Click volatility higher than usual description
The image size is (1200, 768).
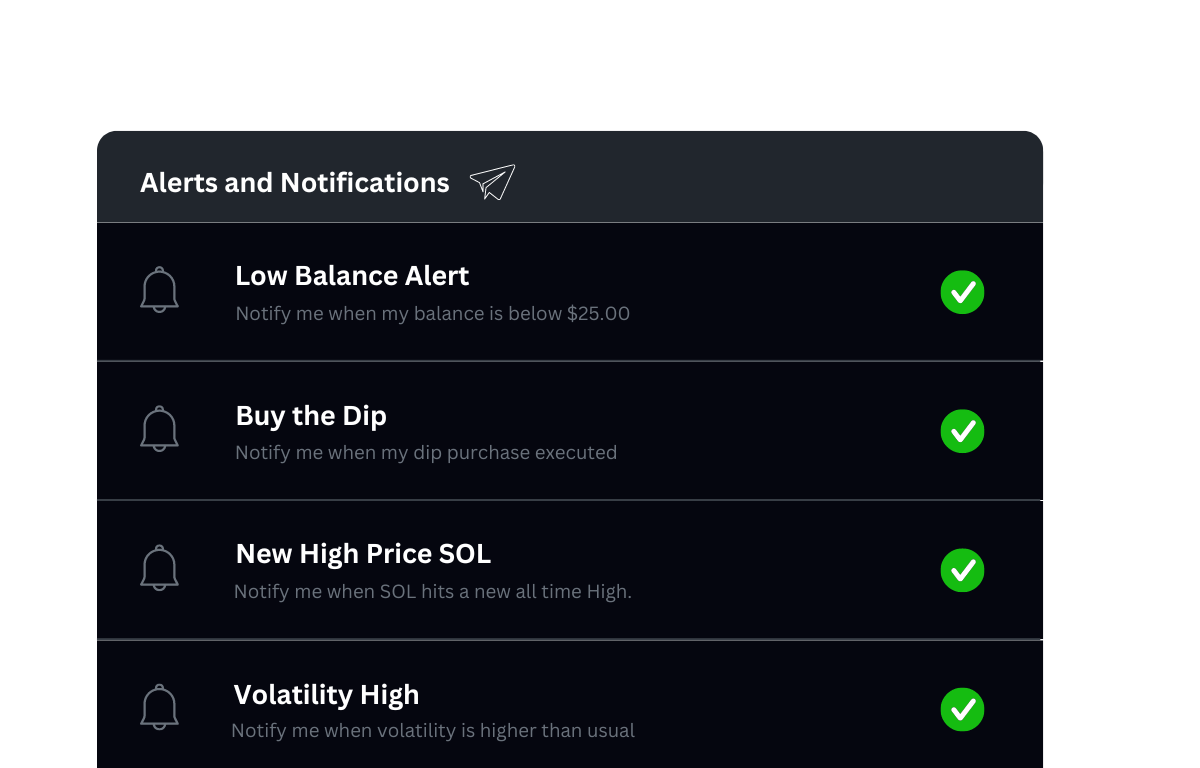coord(432,730)
